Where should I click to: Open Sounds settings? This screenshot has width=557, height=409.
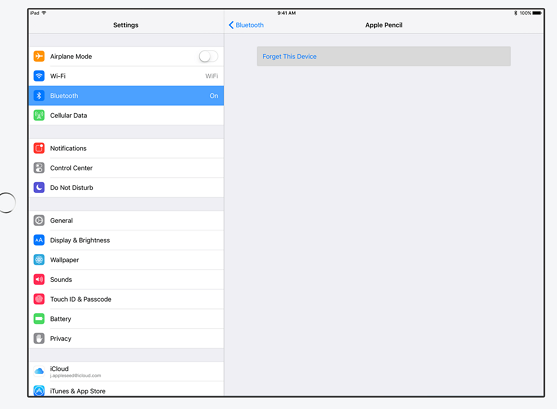(x=126, y=279)
